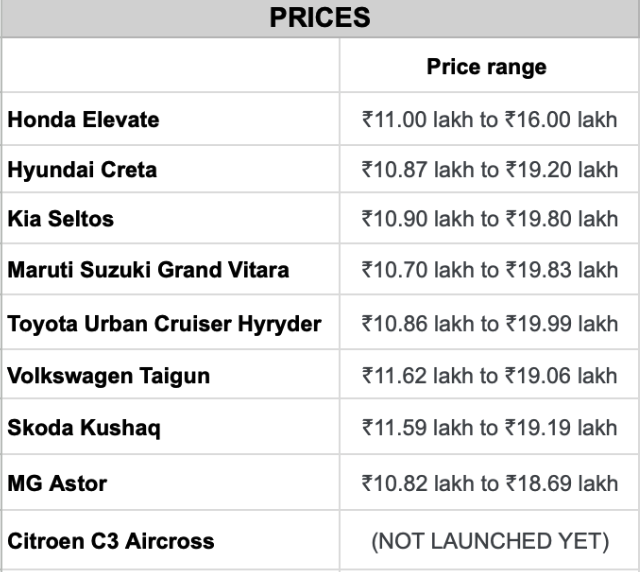Image resolution: width=640 pixels, height=572 pixels.
Task: Click the ₹10.90 lakh to ₹19.80 lakh price
Action: coord(489,219)
